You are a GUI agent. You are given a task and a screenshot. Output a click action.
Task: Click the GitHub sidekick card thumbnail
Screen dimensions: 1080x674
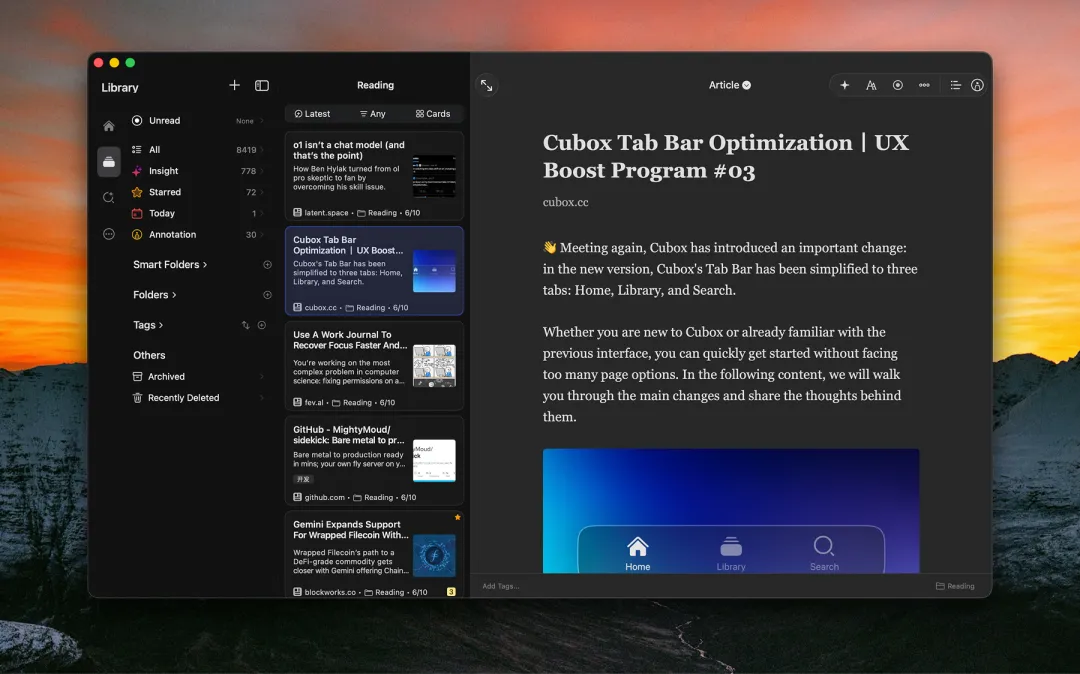(x=434, y=461)
